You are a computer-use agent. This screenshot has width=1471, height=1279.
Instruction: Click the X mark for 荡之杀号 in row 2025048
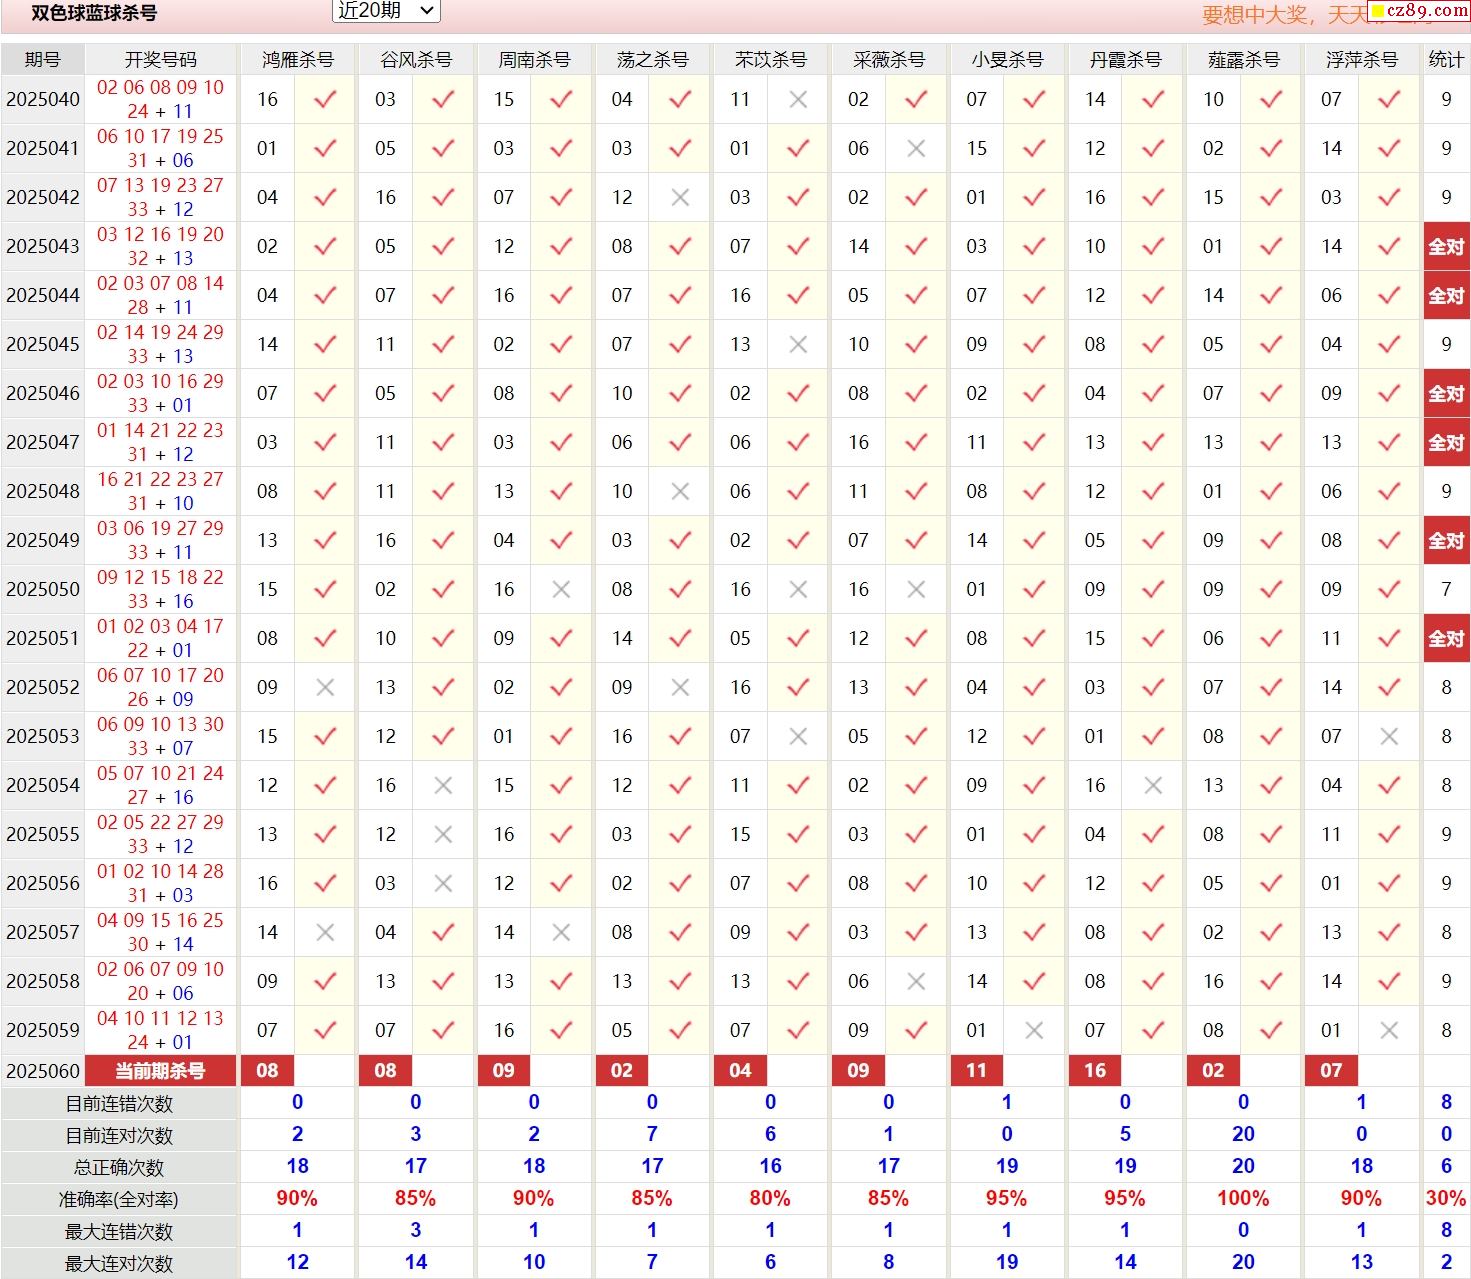pos(680,491)
